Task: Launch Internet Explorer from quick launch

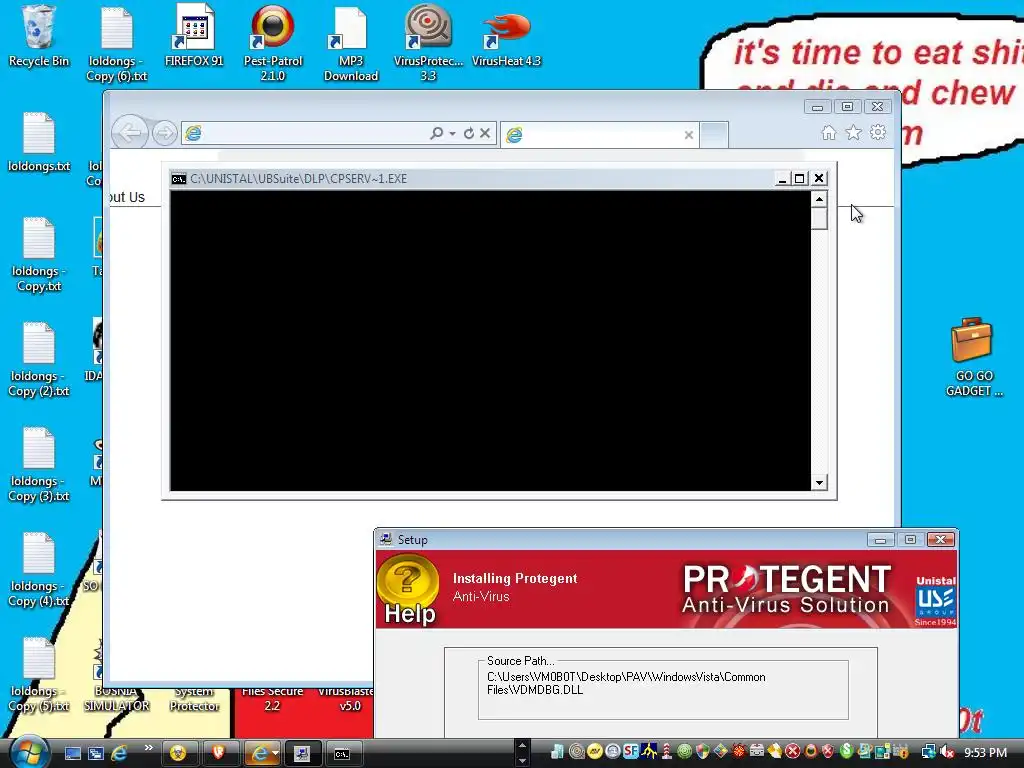Action: [x=119, y=753]
